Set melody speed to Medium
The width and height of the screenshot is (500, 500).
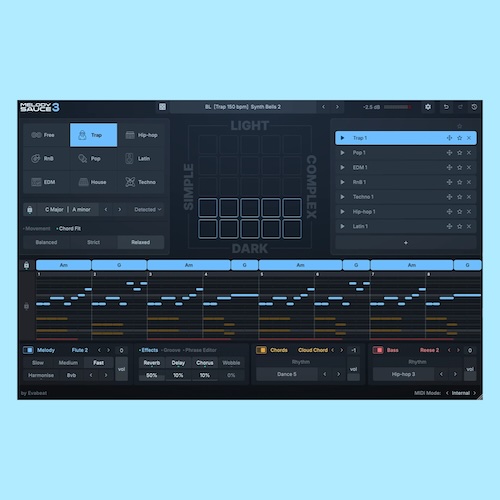(x=68, y=363)
